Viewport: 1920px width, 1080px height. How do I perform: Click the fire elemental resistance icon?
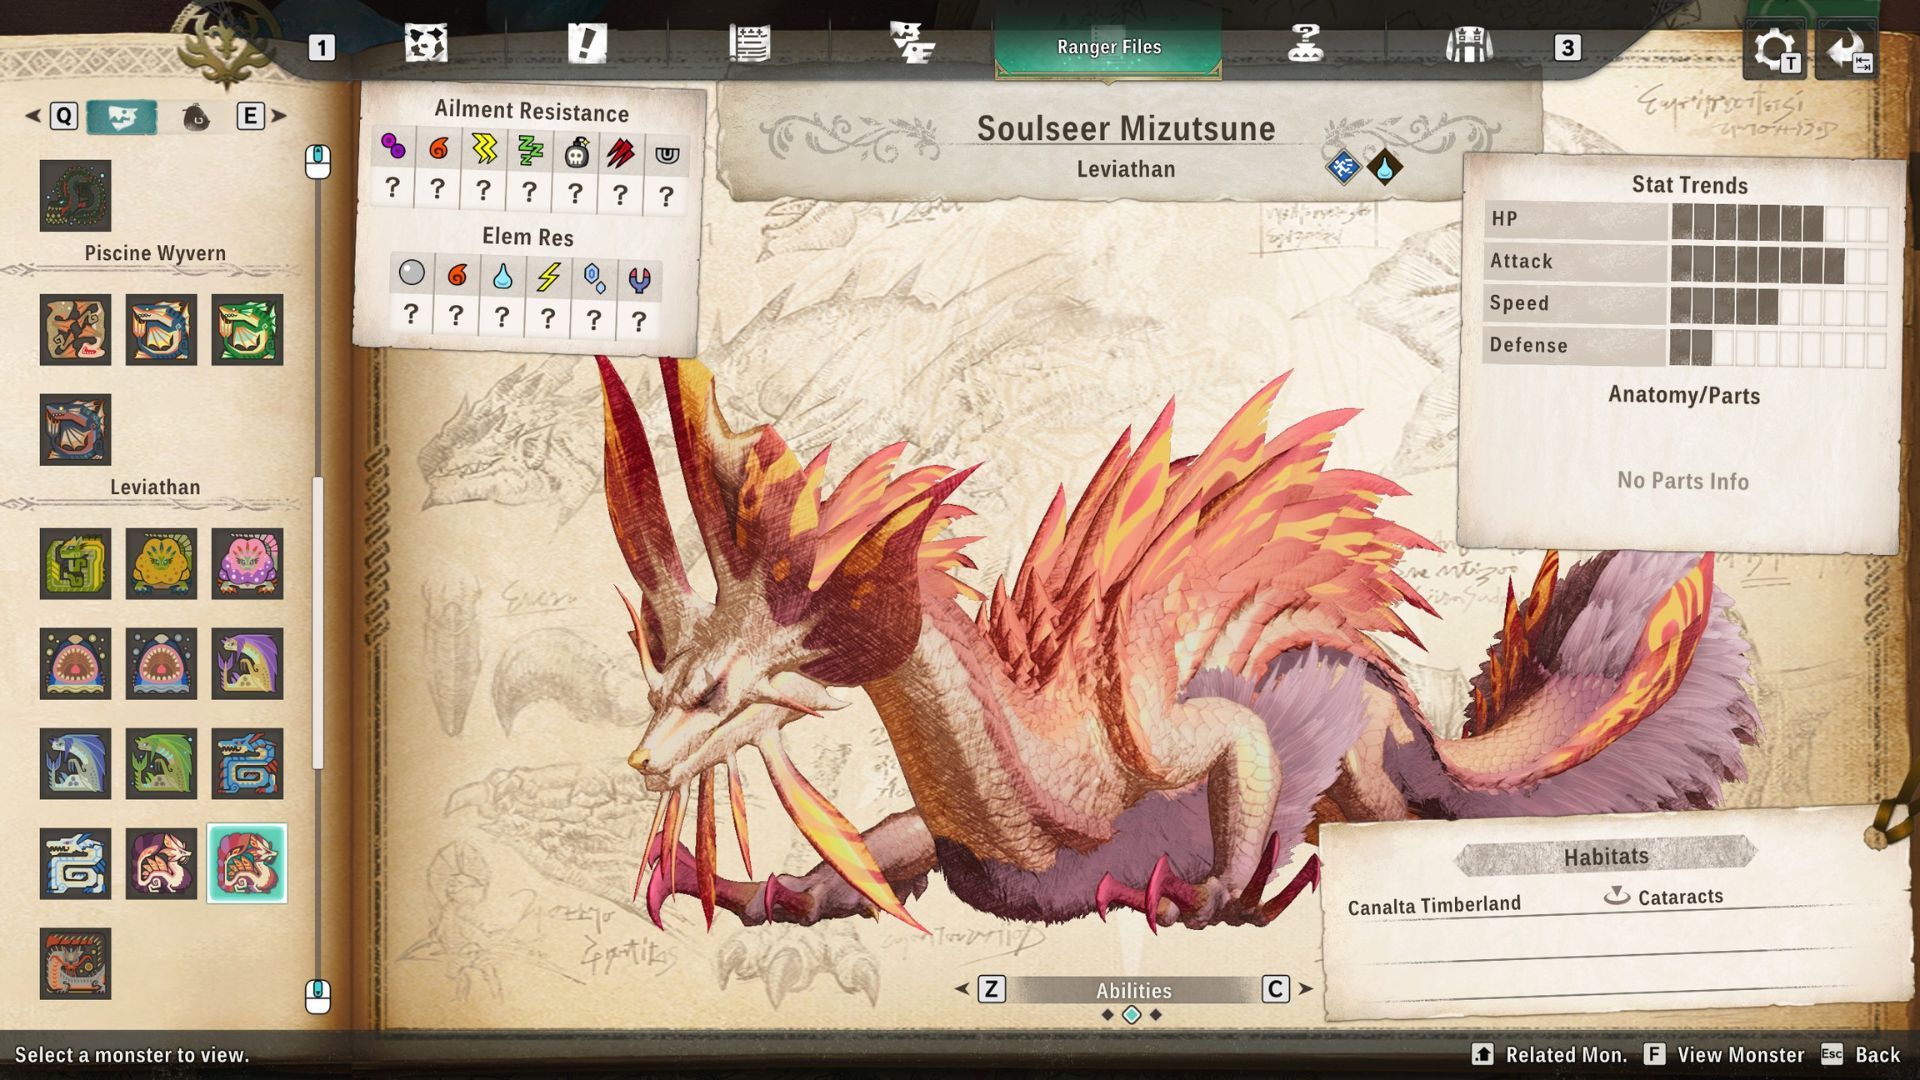click(456, 274)
